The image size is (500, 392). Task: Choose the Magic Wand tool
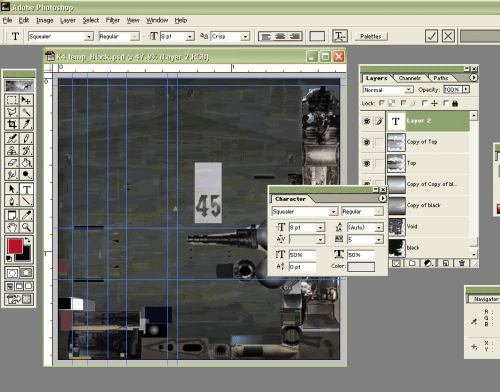pyautogui.click(x=26, y=112)
